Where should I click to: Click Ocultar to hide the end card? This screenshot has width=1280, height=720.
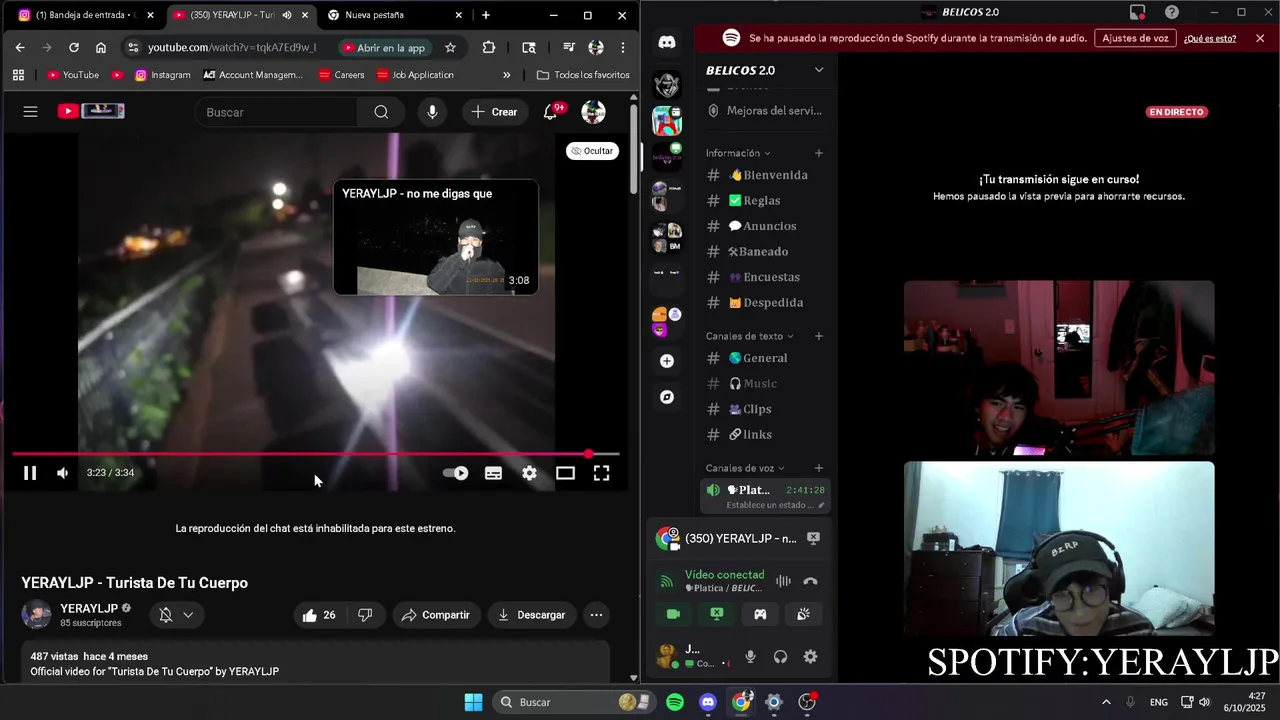click(x=592, y=151)
